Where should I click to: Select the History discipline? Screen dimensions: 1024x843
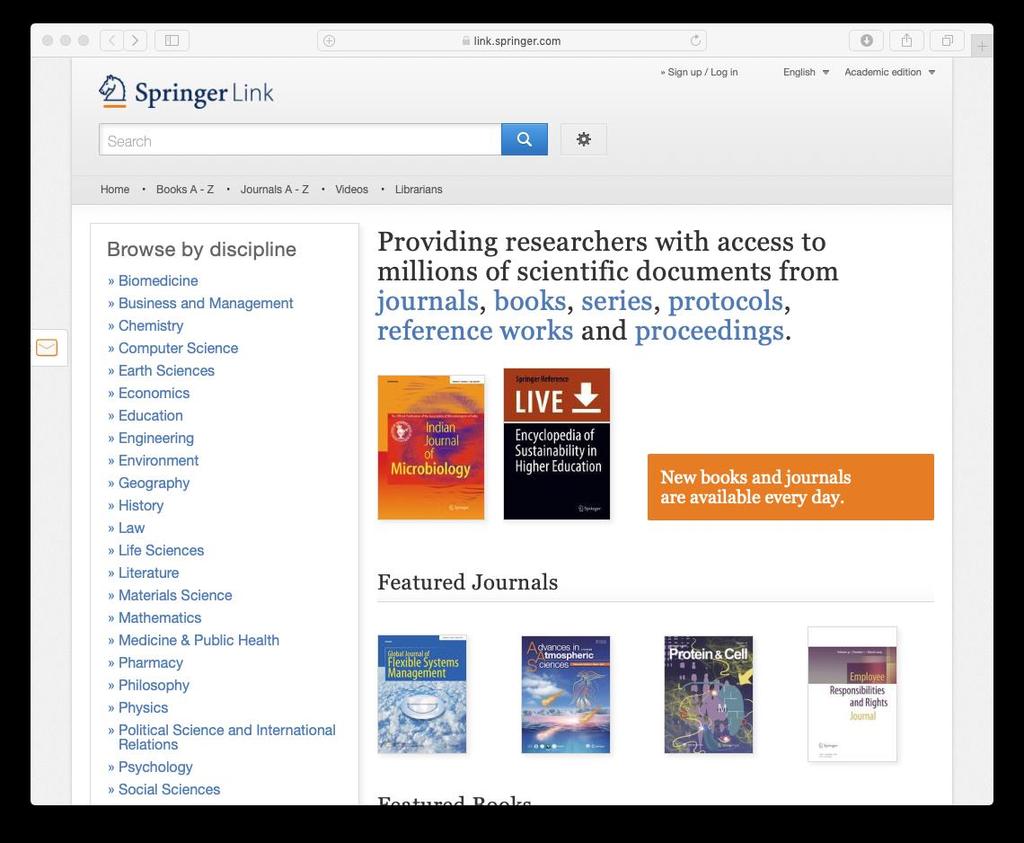coord(141,505)
